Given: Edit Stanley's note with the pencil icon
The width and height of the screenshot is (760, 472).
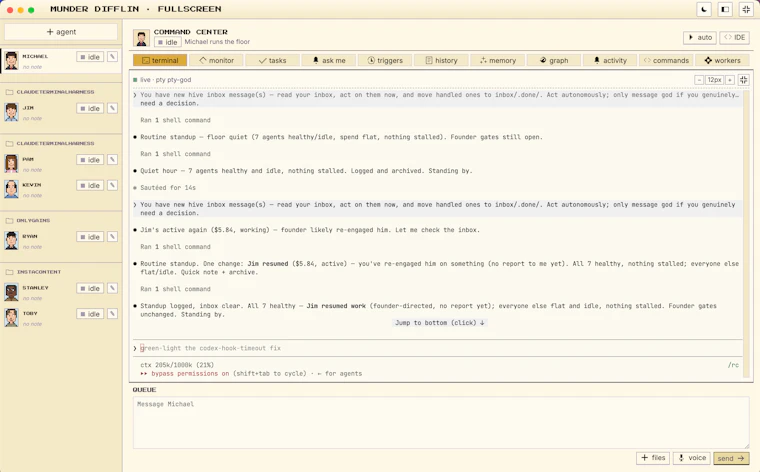Looking at the screenshot, I should (112, 288).
